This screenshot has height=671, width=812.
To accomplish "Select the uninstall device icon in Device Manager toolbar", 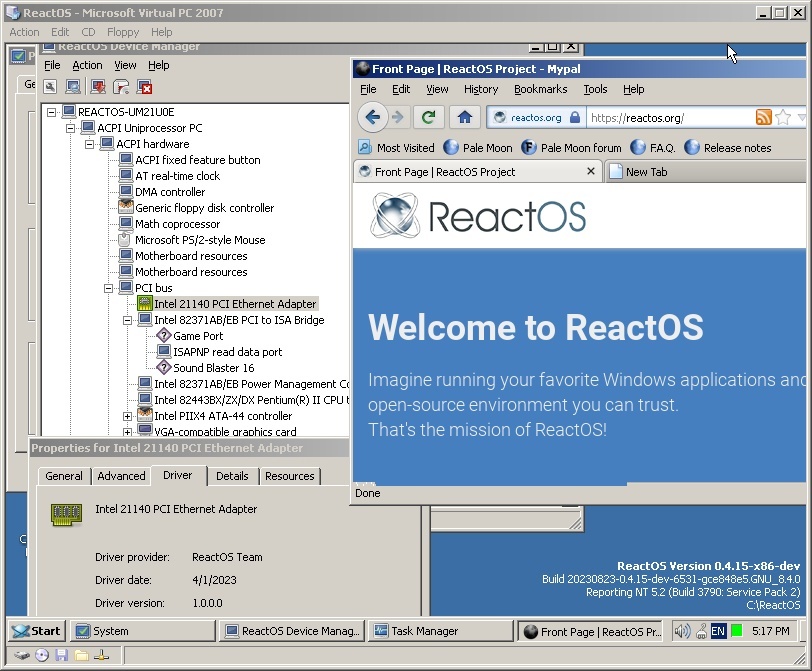I will point(146,88).
